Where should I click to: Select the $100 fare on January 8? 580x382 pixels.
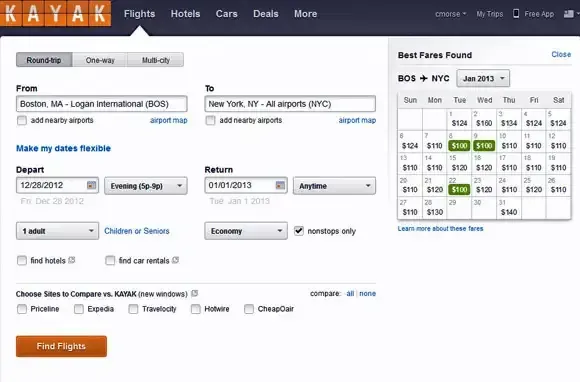[459, 146]
